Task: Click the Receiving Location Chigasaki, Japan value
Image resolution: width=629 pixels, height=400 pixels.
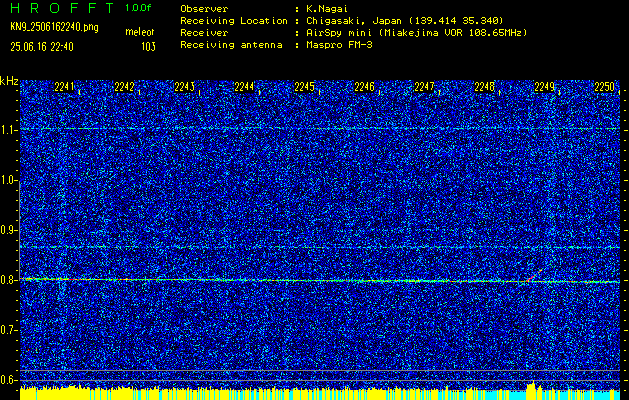Action: [404, 20]
